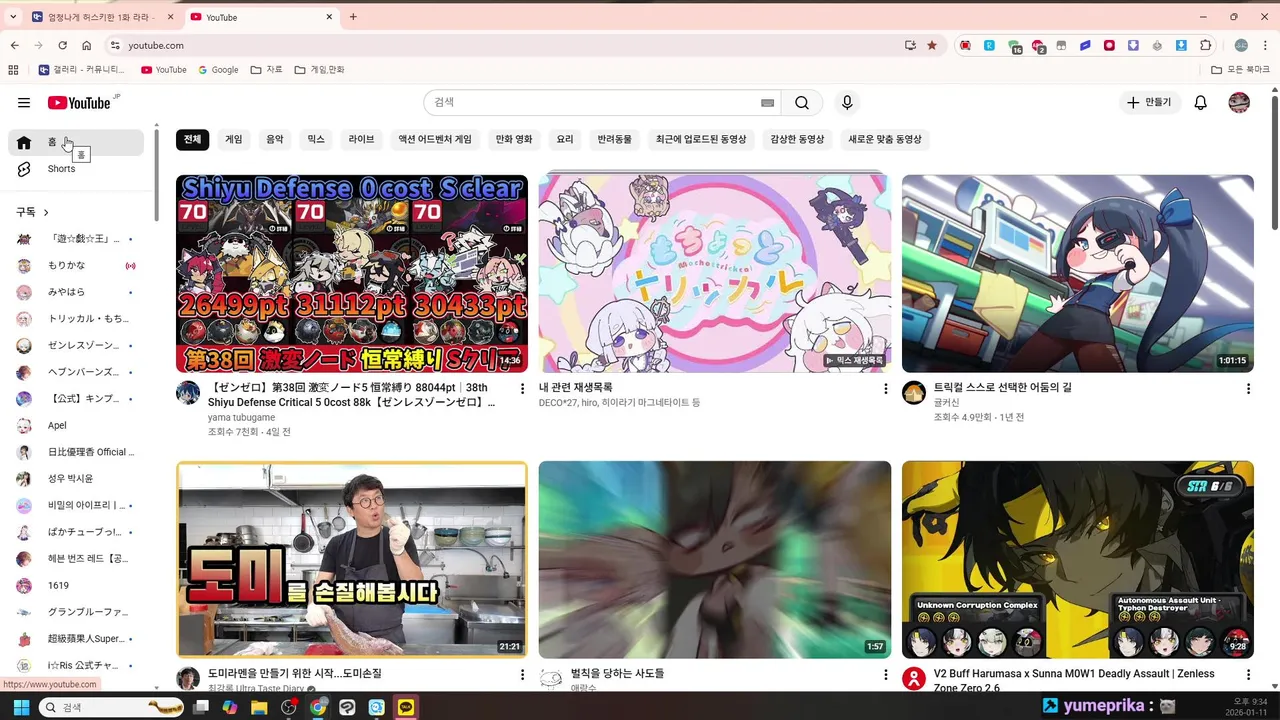Select the 게임 filter chip

[x=234, y=140]
